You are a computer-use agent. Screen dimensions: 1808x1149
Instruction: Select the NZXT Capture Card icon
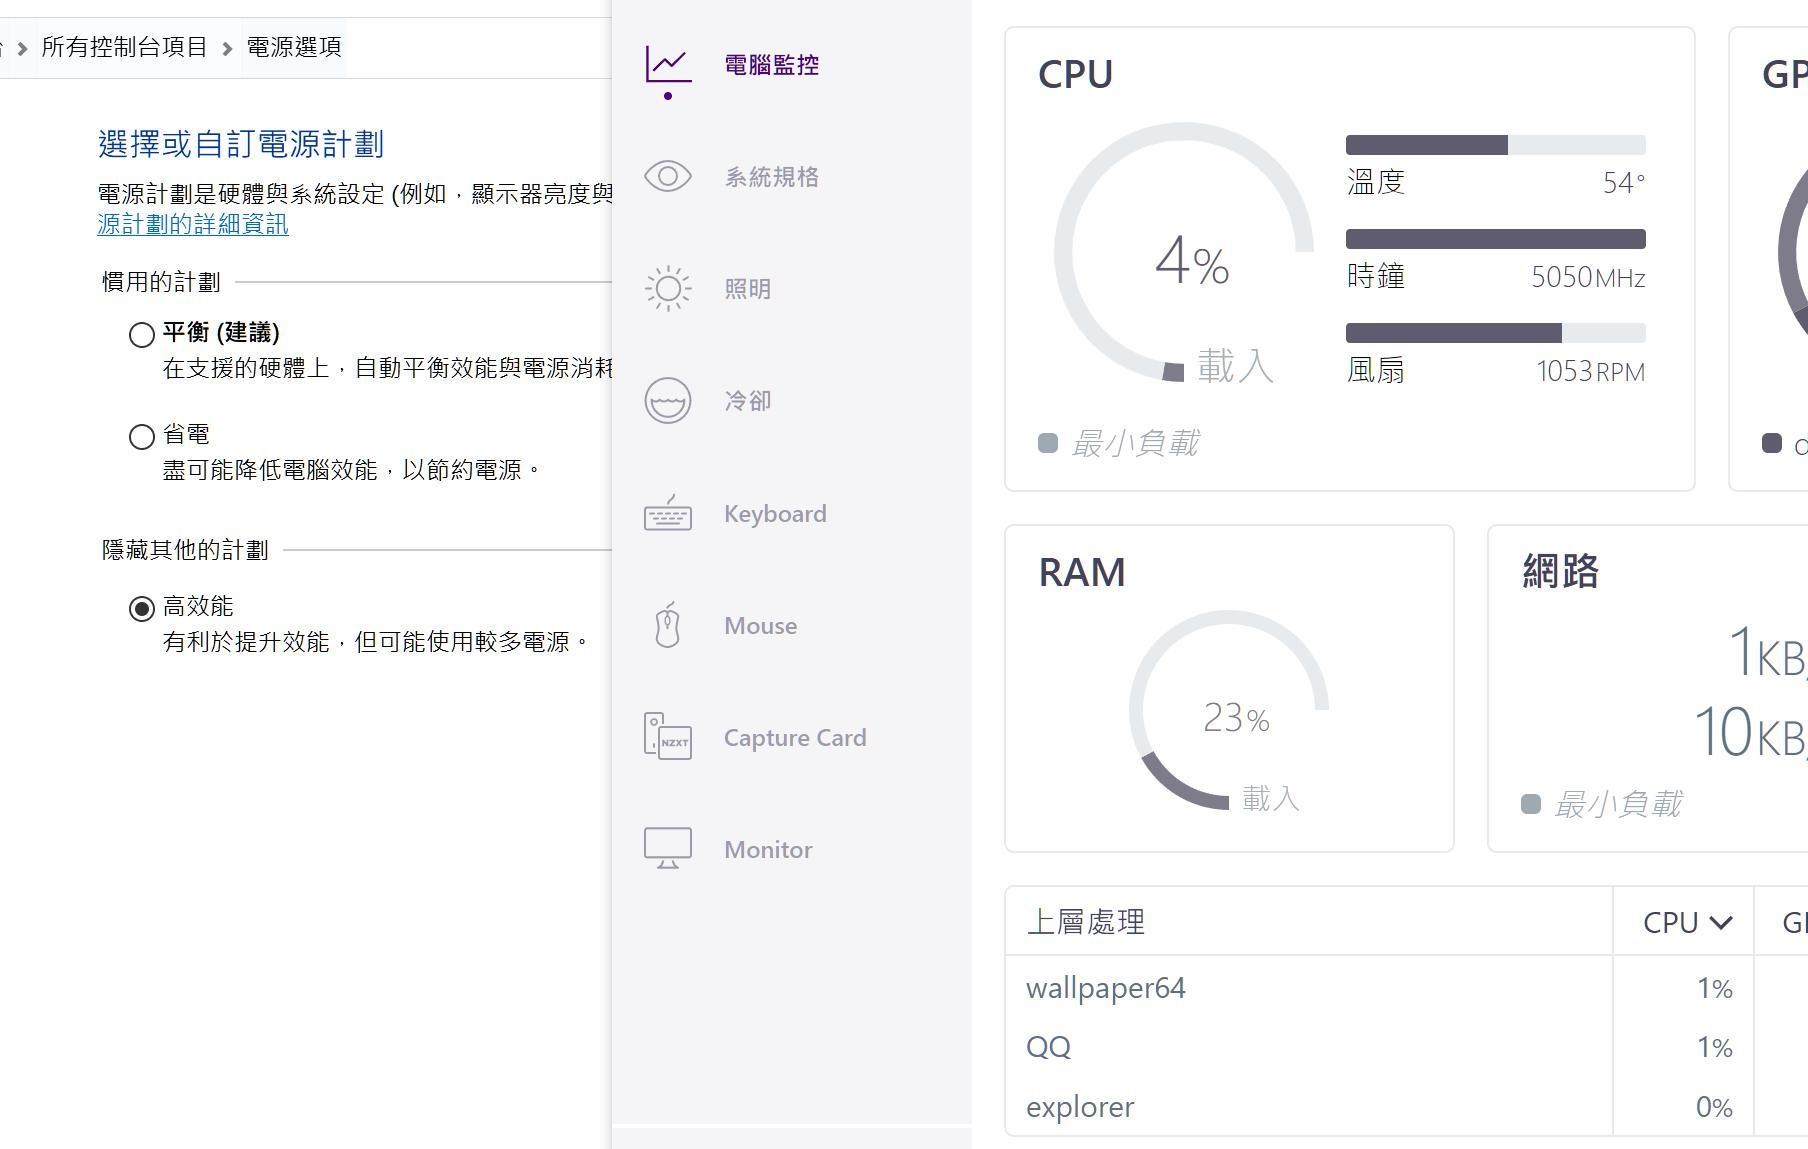click(x=668, y=737)
